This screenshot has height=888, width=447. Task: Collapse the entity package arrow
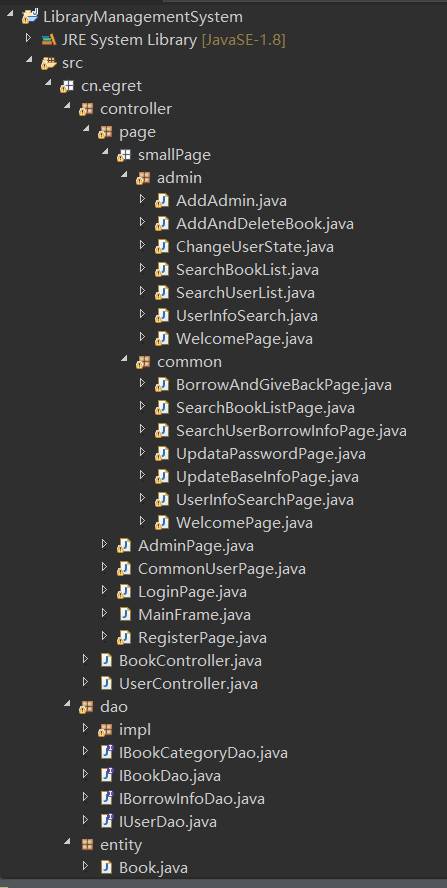[67, 843]
